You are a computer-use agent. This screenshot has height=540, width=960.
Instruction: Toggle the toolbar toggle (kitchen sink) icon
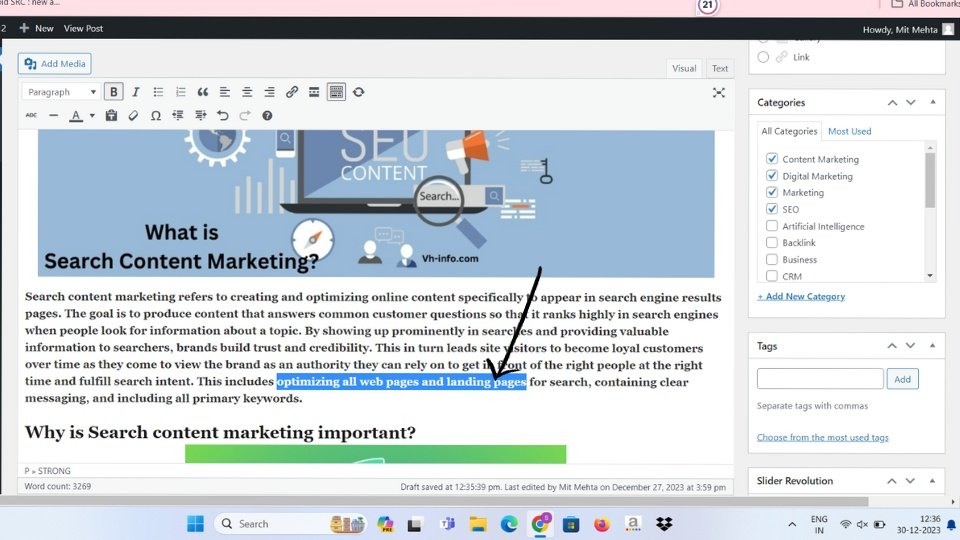tap(336, 92)
